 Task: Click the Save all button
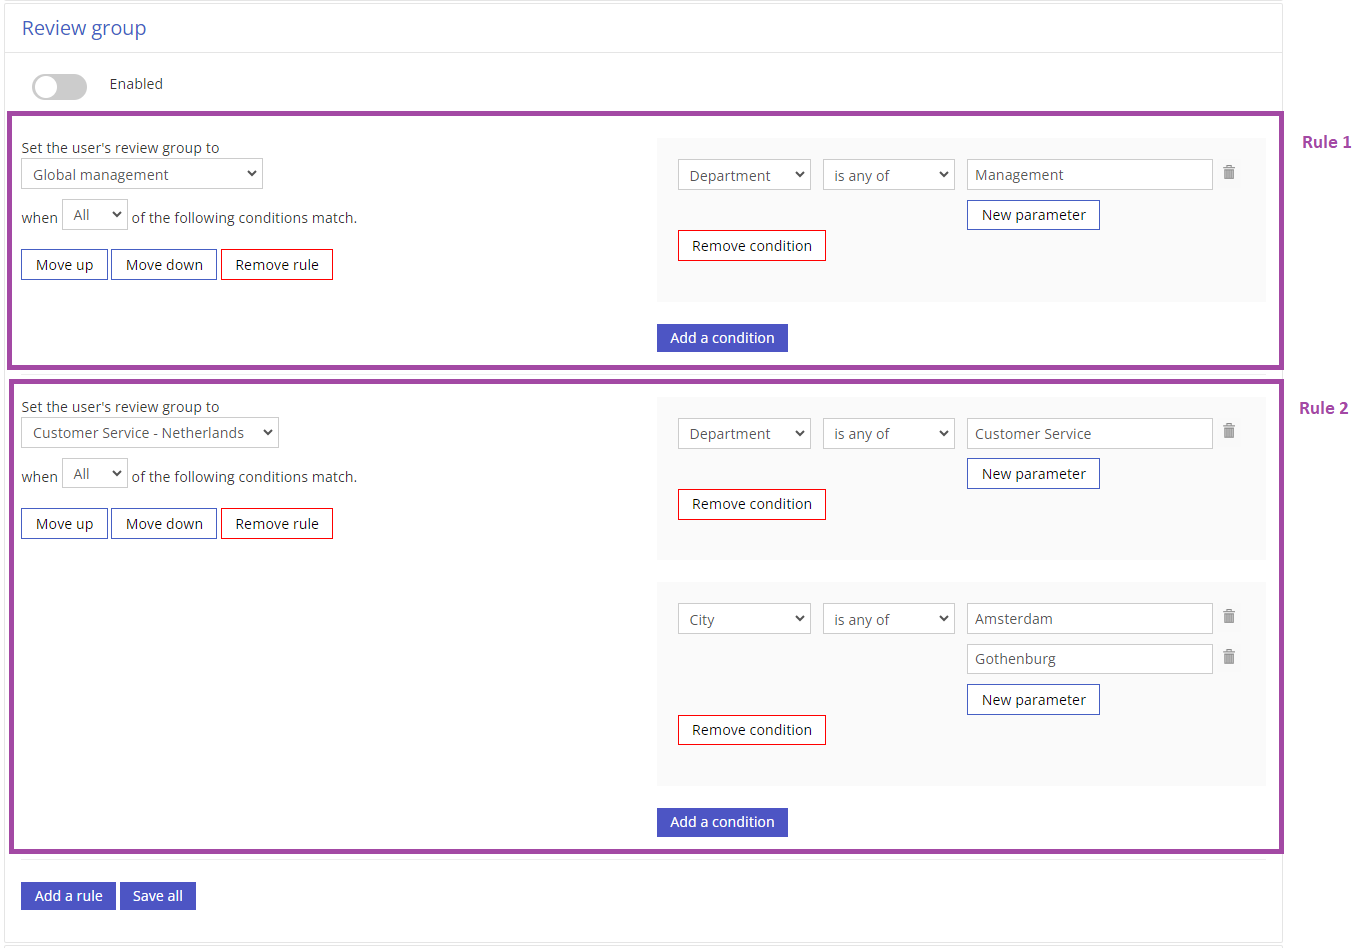point(158,896)
